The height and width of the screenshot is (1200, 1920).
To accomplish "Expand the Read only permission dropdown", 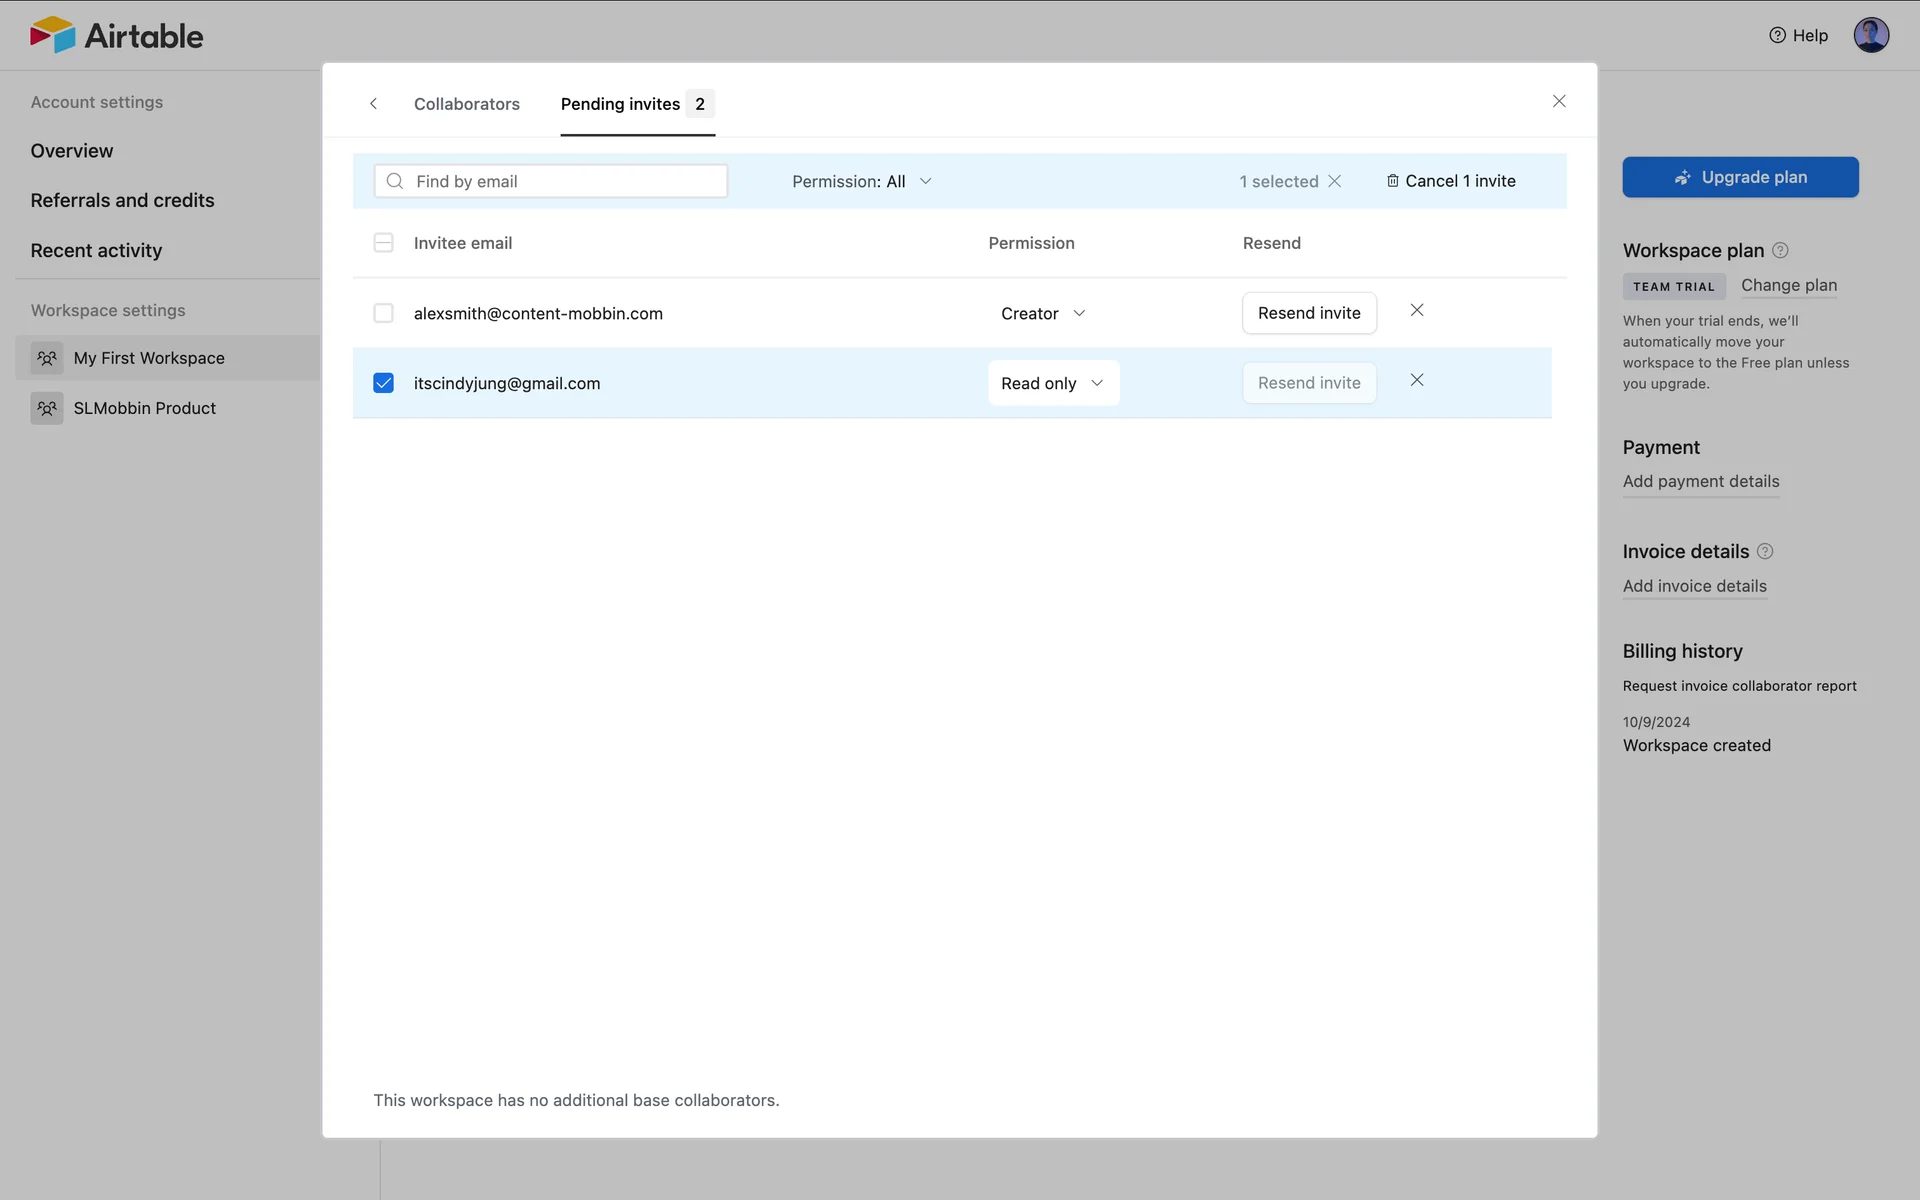I will (x=1053, y=383).
